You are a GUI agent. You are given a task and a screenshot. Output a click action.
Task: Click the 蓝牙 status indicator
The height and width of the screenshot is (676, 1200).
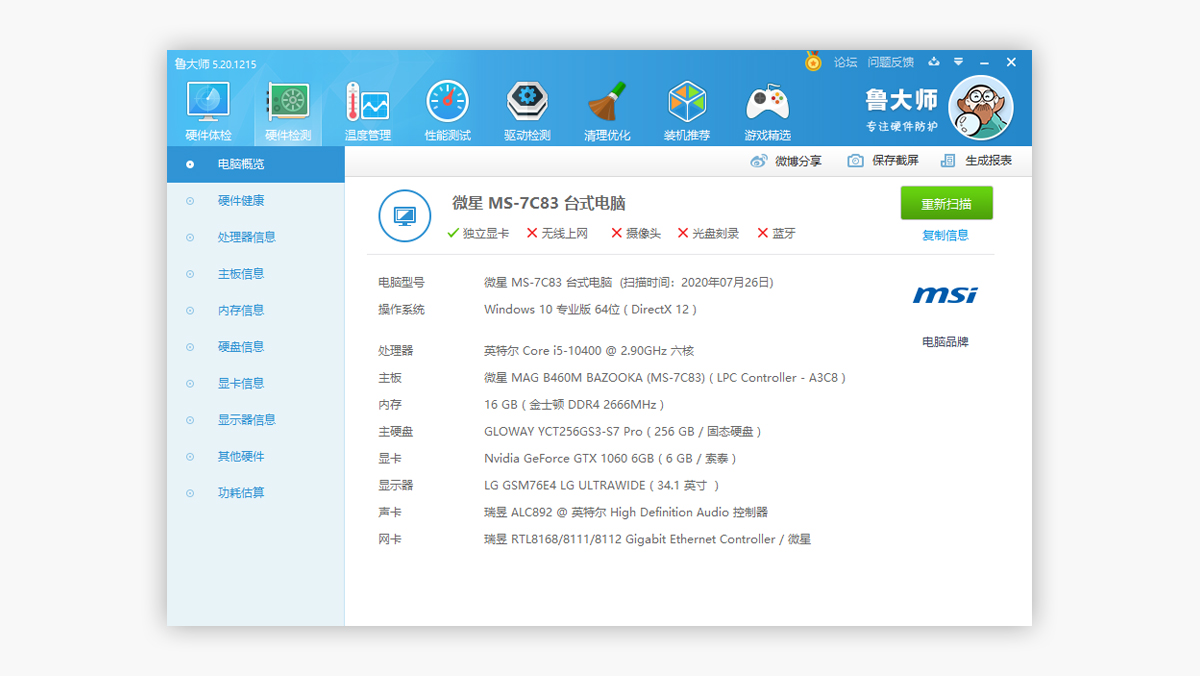click(x=777, y=233)
